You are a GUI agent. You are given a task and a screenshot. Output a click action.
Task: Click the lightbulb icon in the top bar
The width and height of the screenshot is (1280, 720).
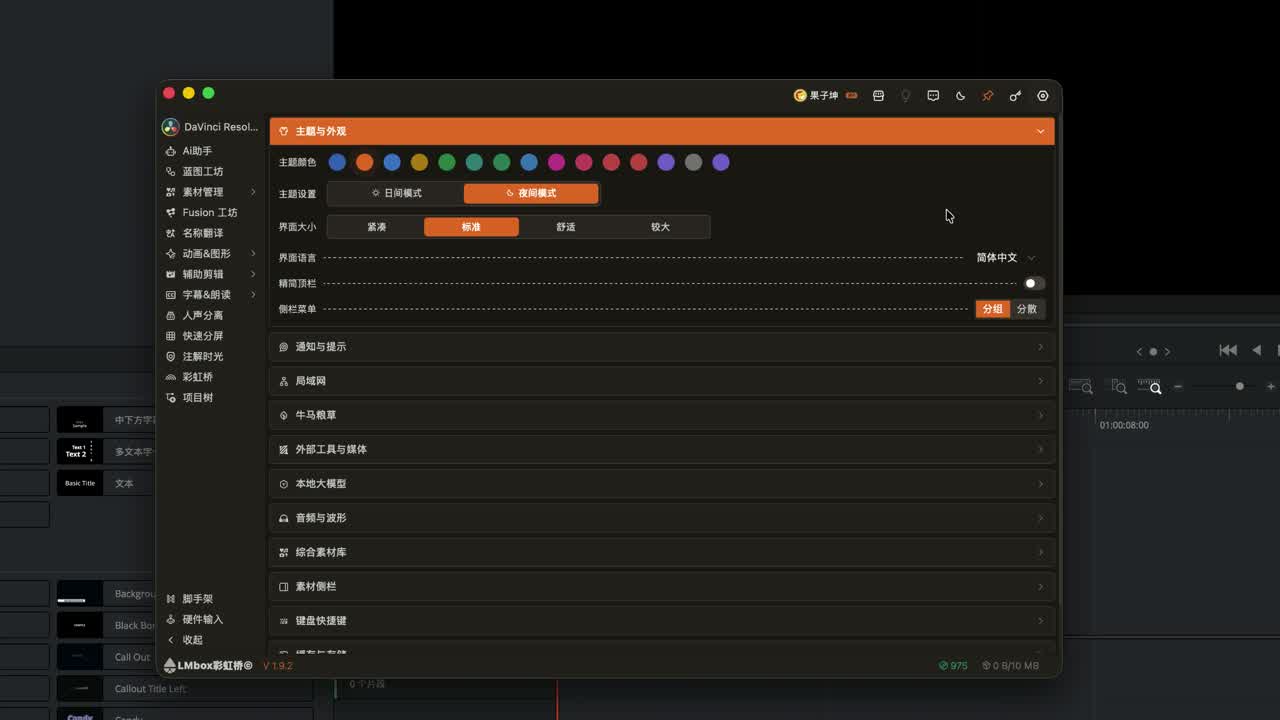(x=906, y=96)
